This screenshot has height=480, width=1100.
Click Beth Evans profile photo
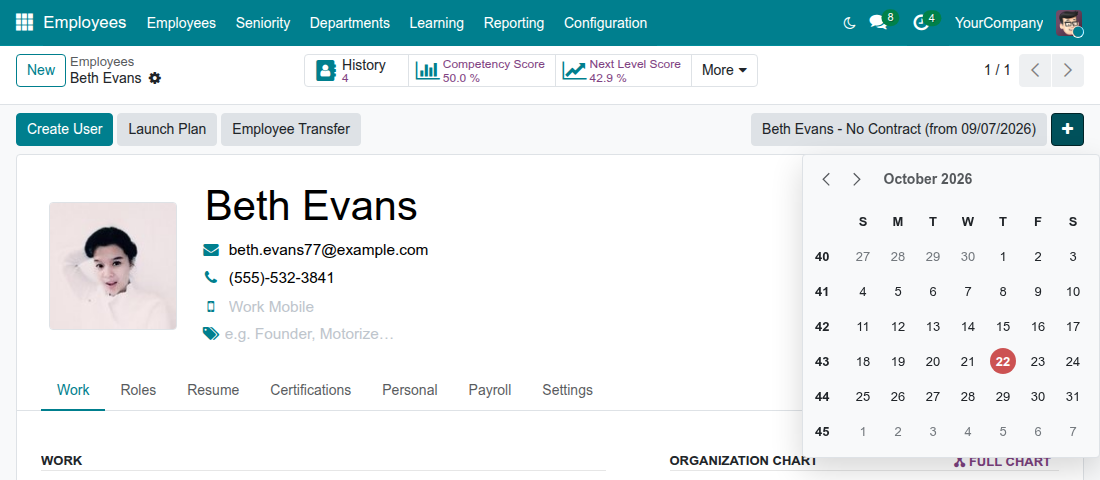coord(113,266)
